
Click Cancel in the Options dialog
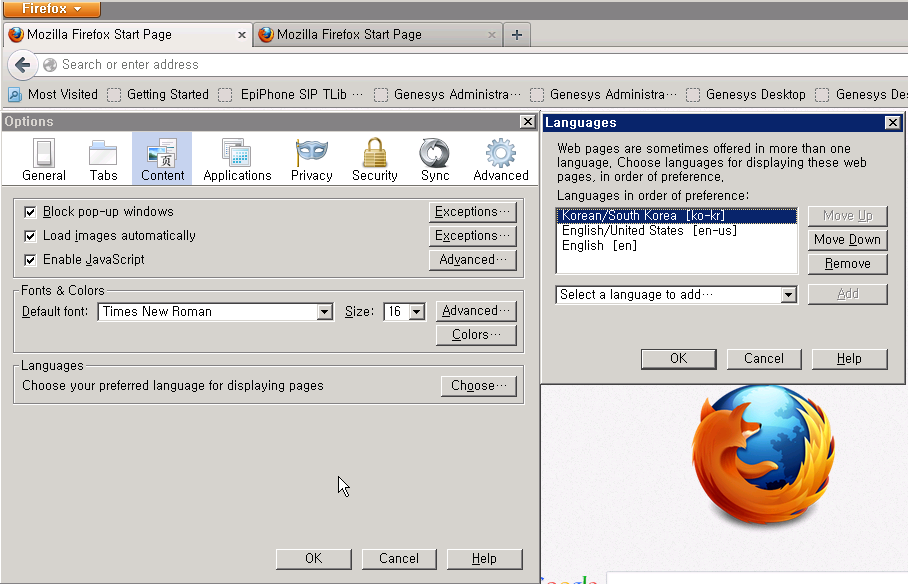(x=399, y=559)
